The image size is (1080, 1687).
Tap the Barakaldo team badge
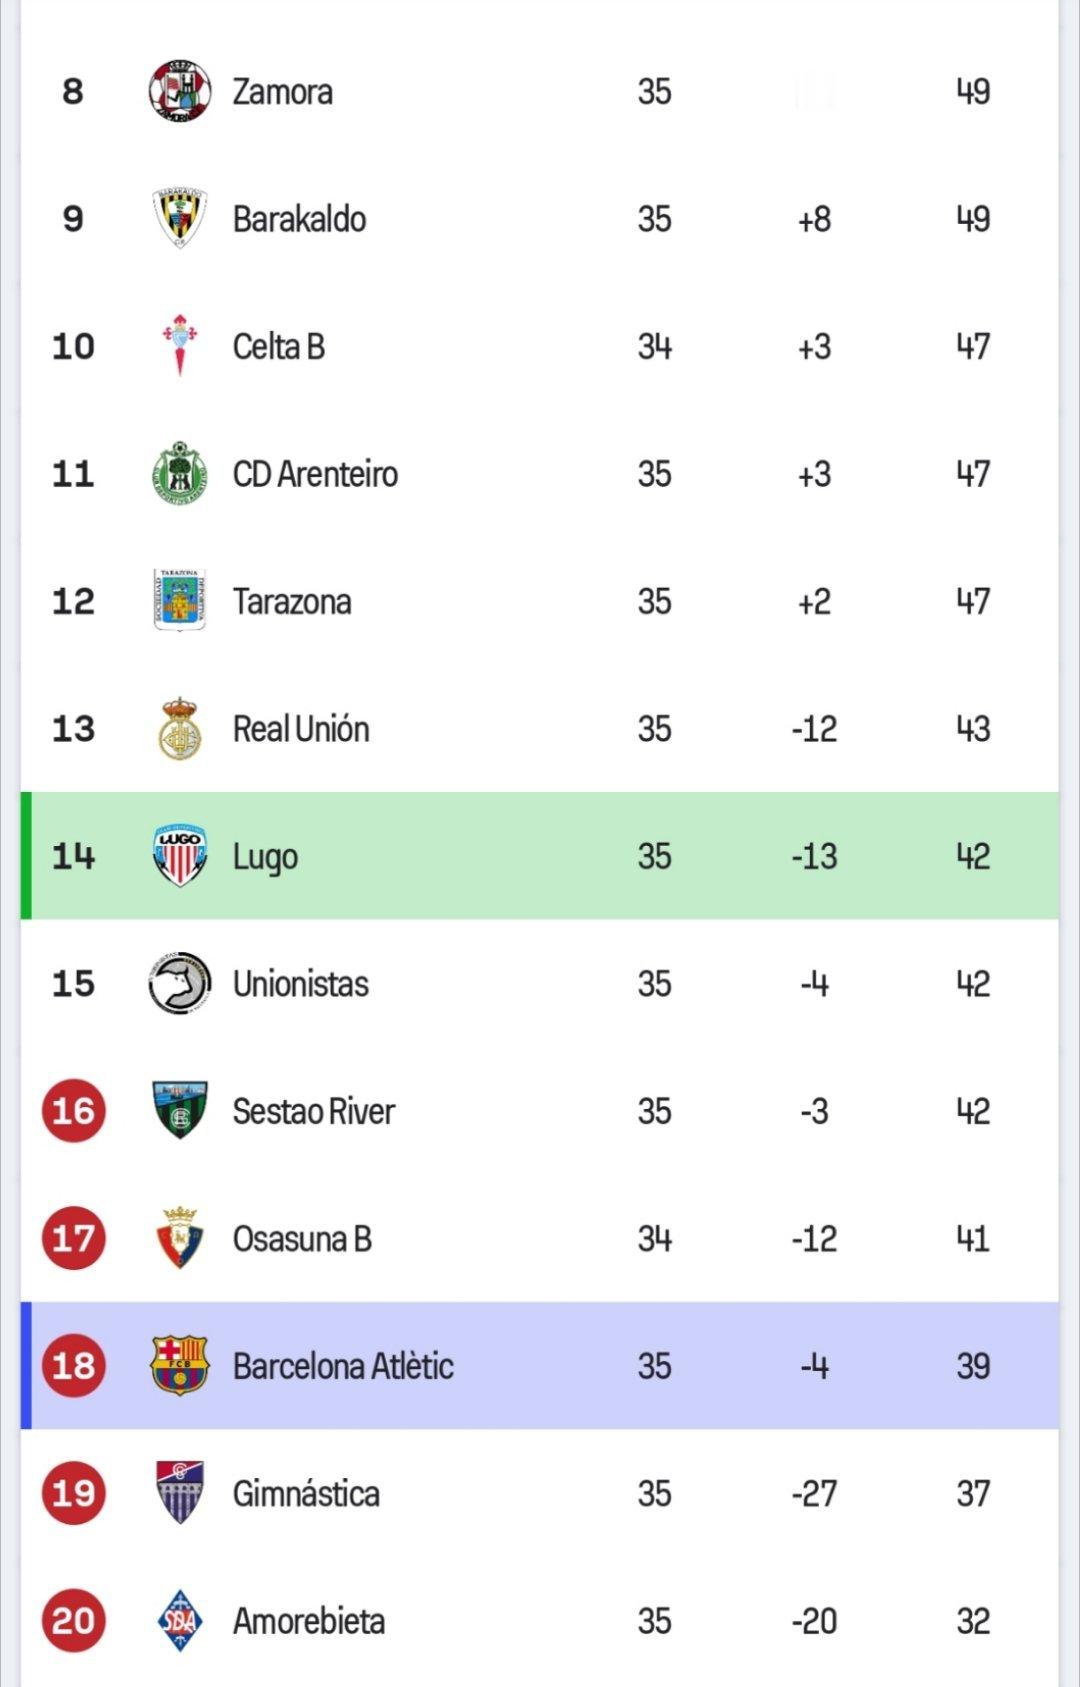point(179,218)
